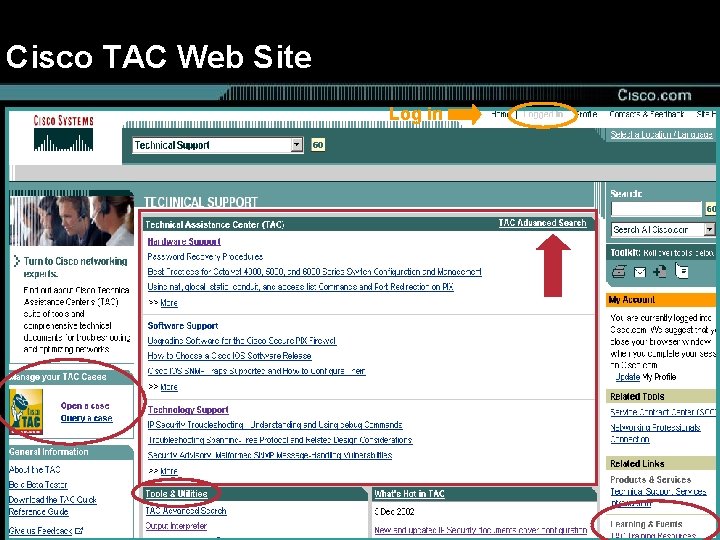Click the envelope email icon in Toolkit

[640, 272]
